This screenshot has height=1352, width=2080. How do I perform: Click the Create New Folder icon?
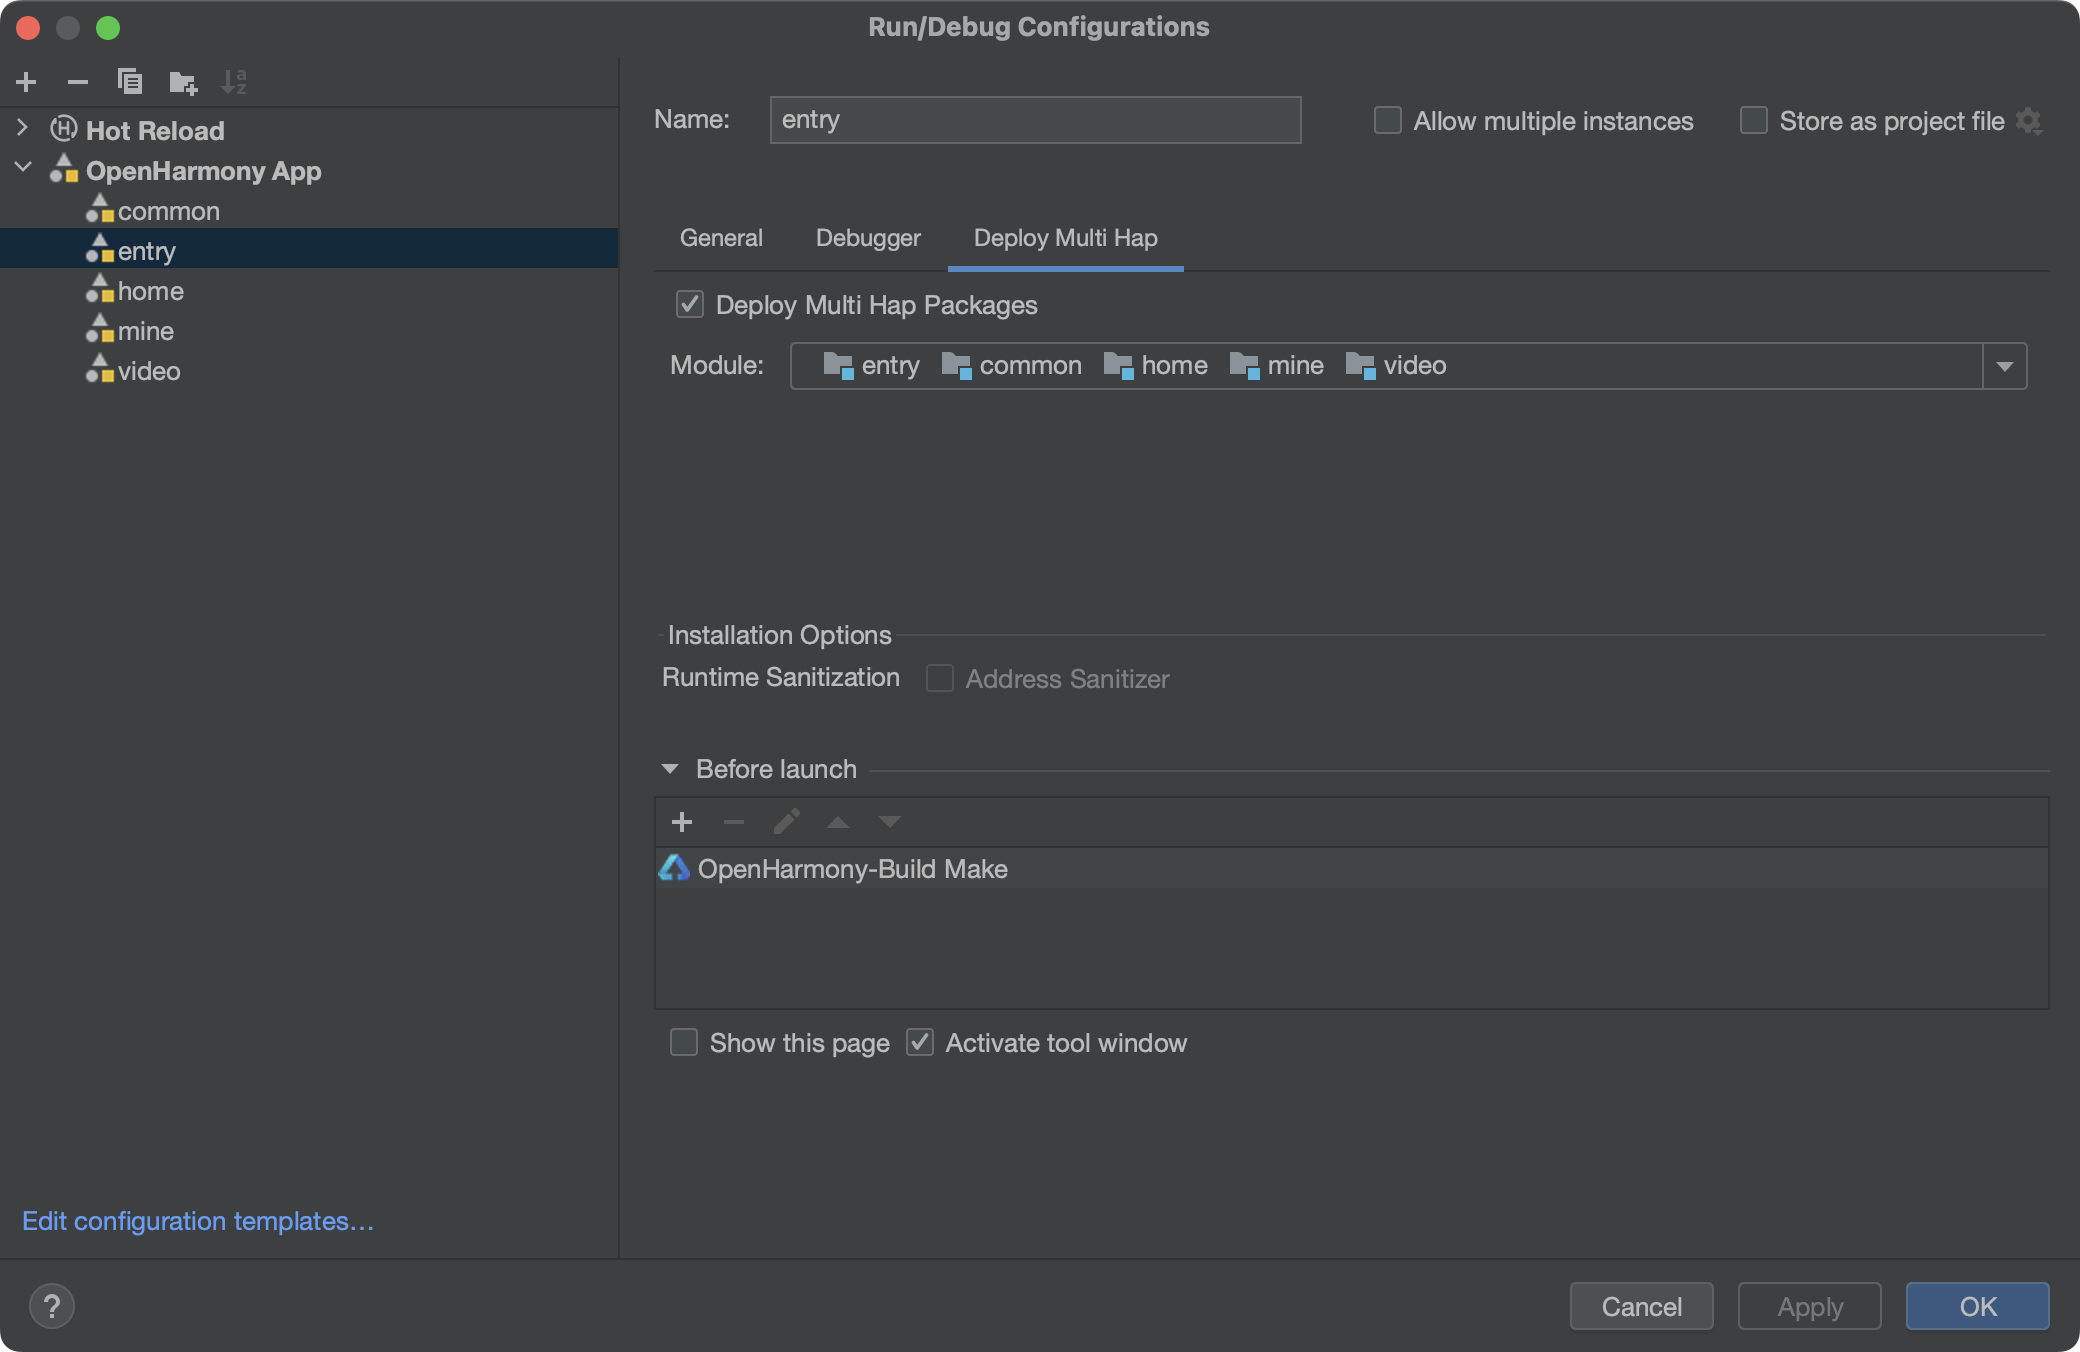(x=183, y=82)
